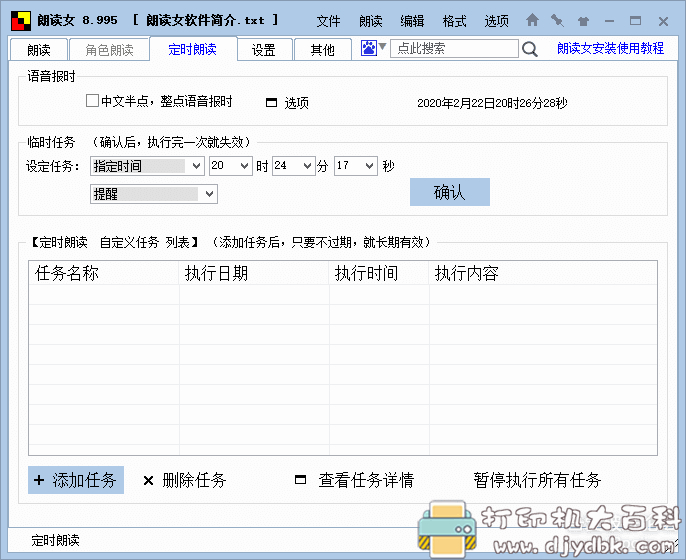Expand the search engine arrow next to paw
The width and height of the screenshot is (686, 560).
click(382, 46)
